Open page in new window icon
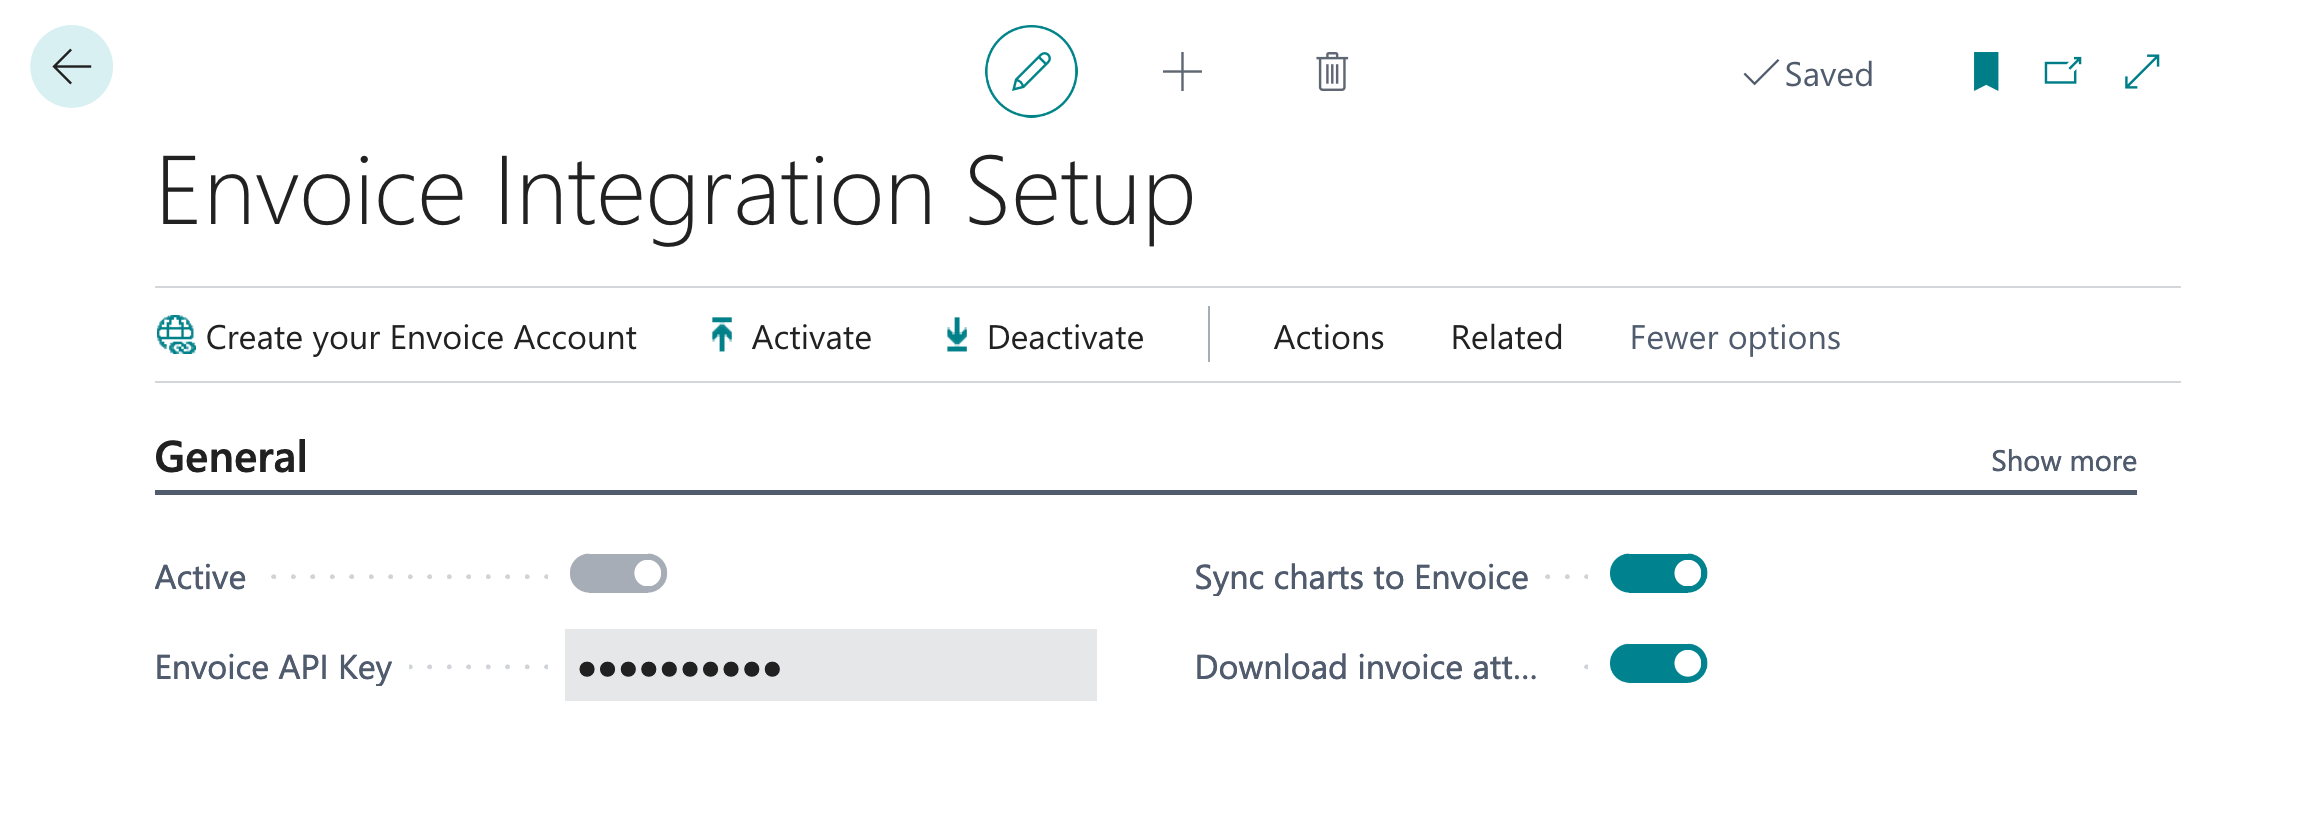2318x816 pixels. 2063,71
